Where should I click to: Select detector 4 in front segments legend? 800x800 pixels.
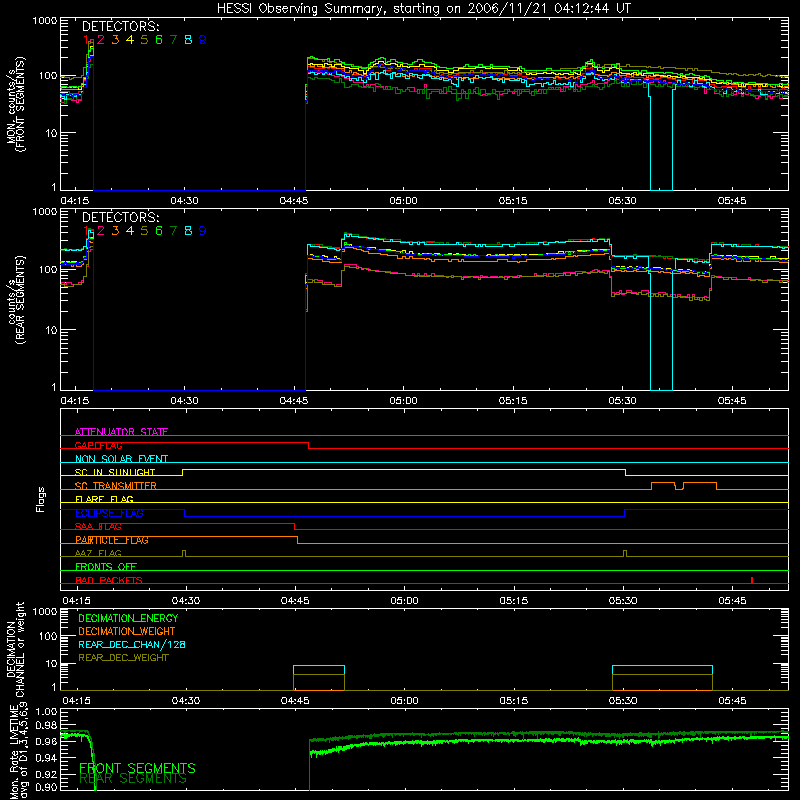(x=130, y=40)
